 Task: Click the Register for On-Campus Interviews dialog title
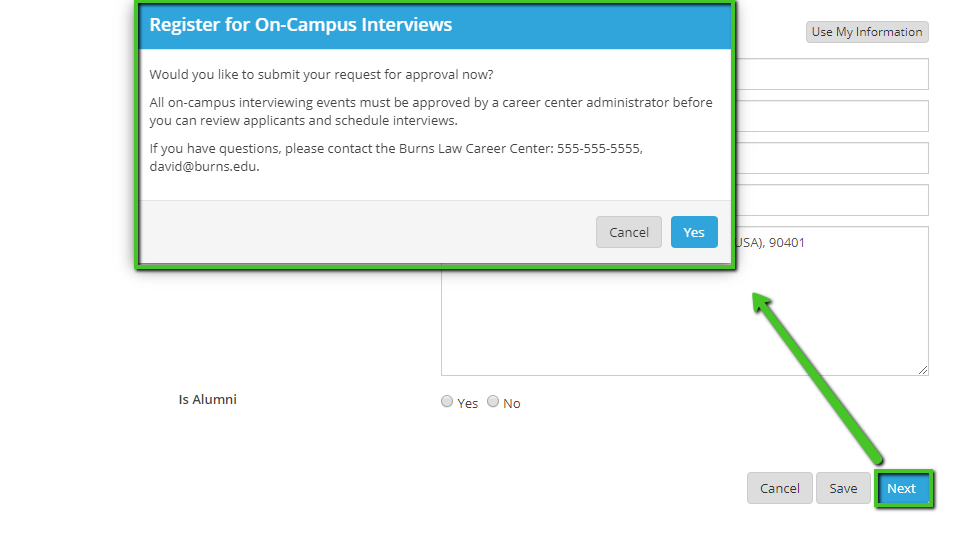301,25
